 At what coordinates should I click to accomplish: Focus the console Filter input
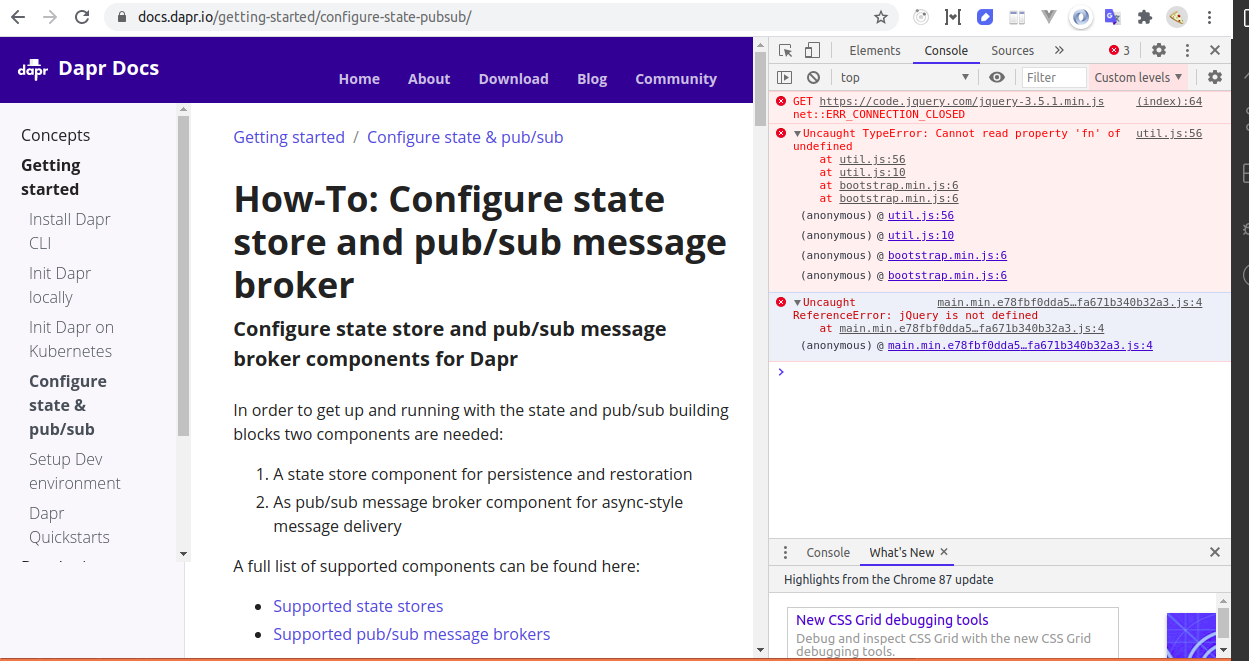[x=1054, y=77]
